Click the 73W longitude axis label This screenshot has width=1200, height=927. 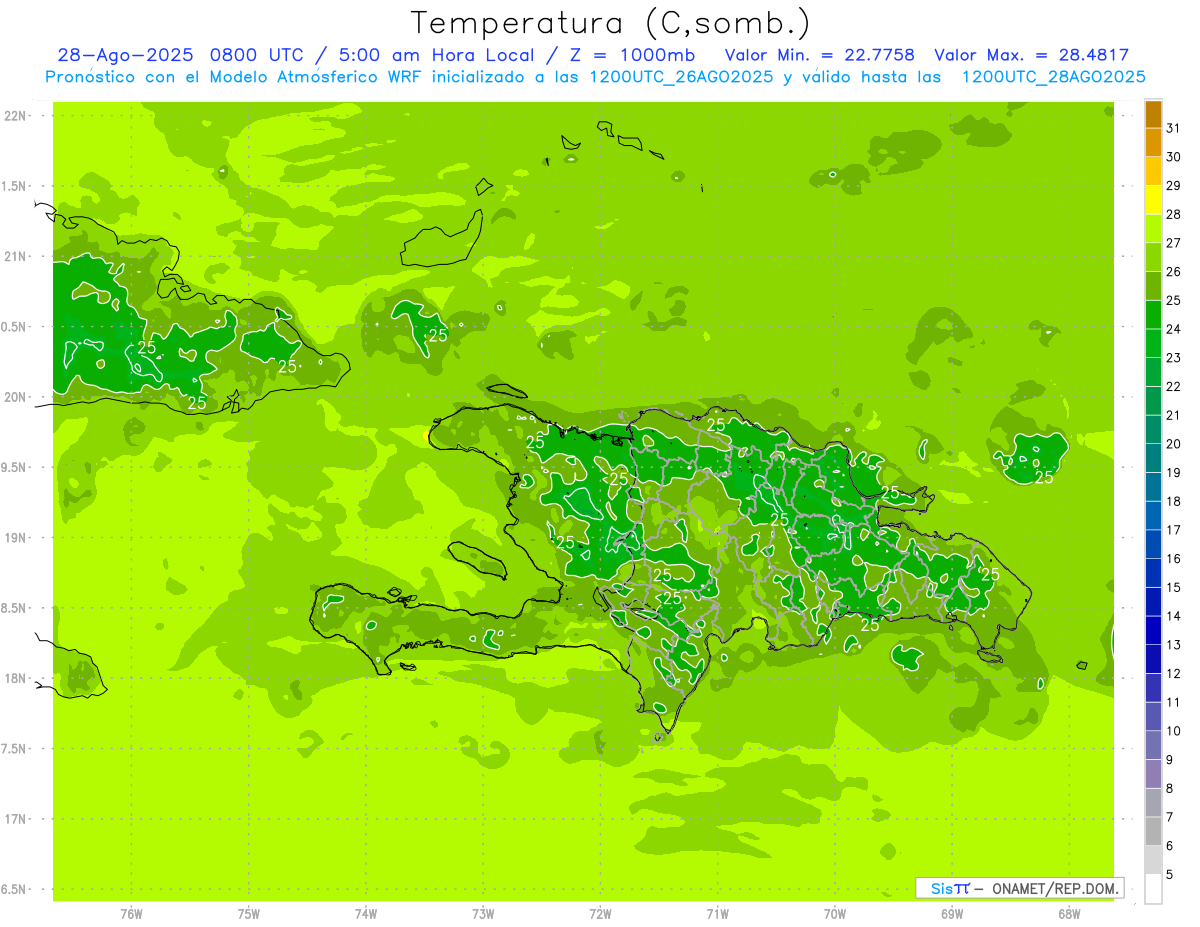tap(483, 914)
